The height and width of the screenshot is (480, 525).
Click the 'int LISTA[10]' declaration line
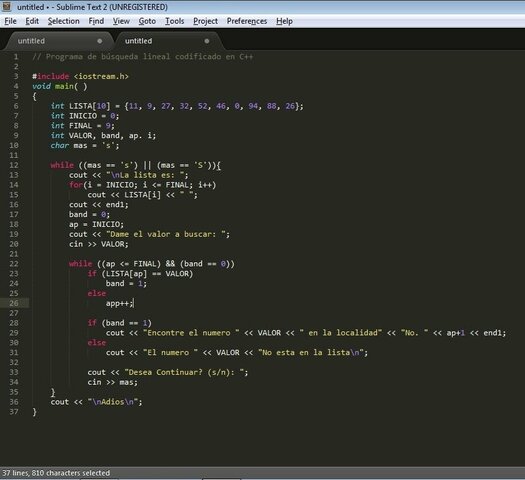pos(177,106)
